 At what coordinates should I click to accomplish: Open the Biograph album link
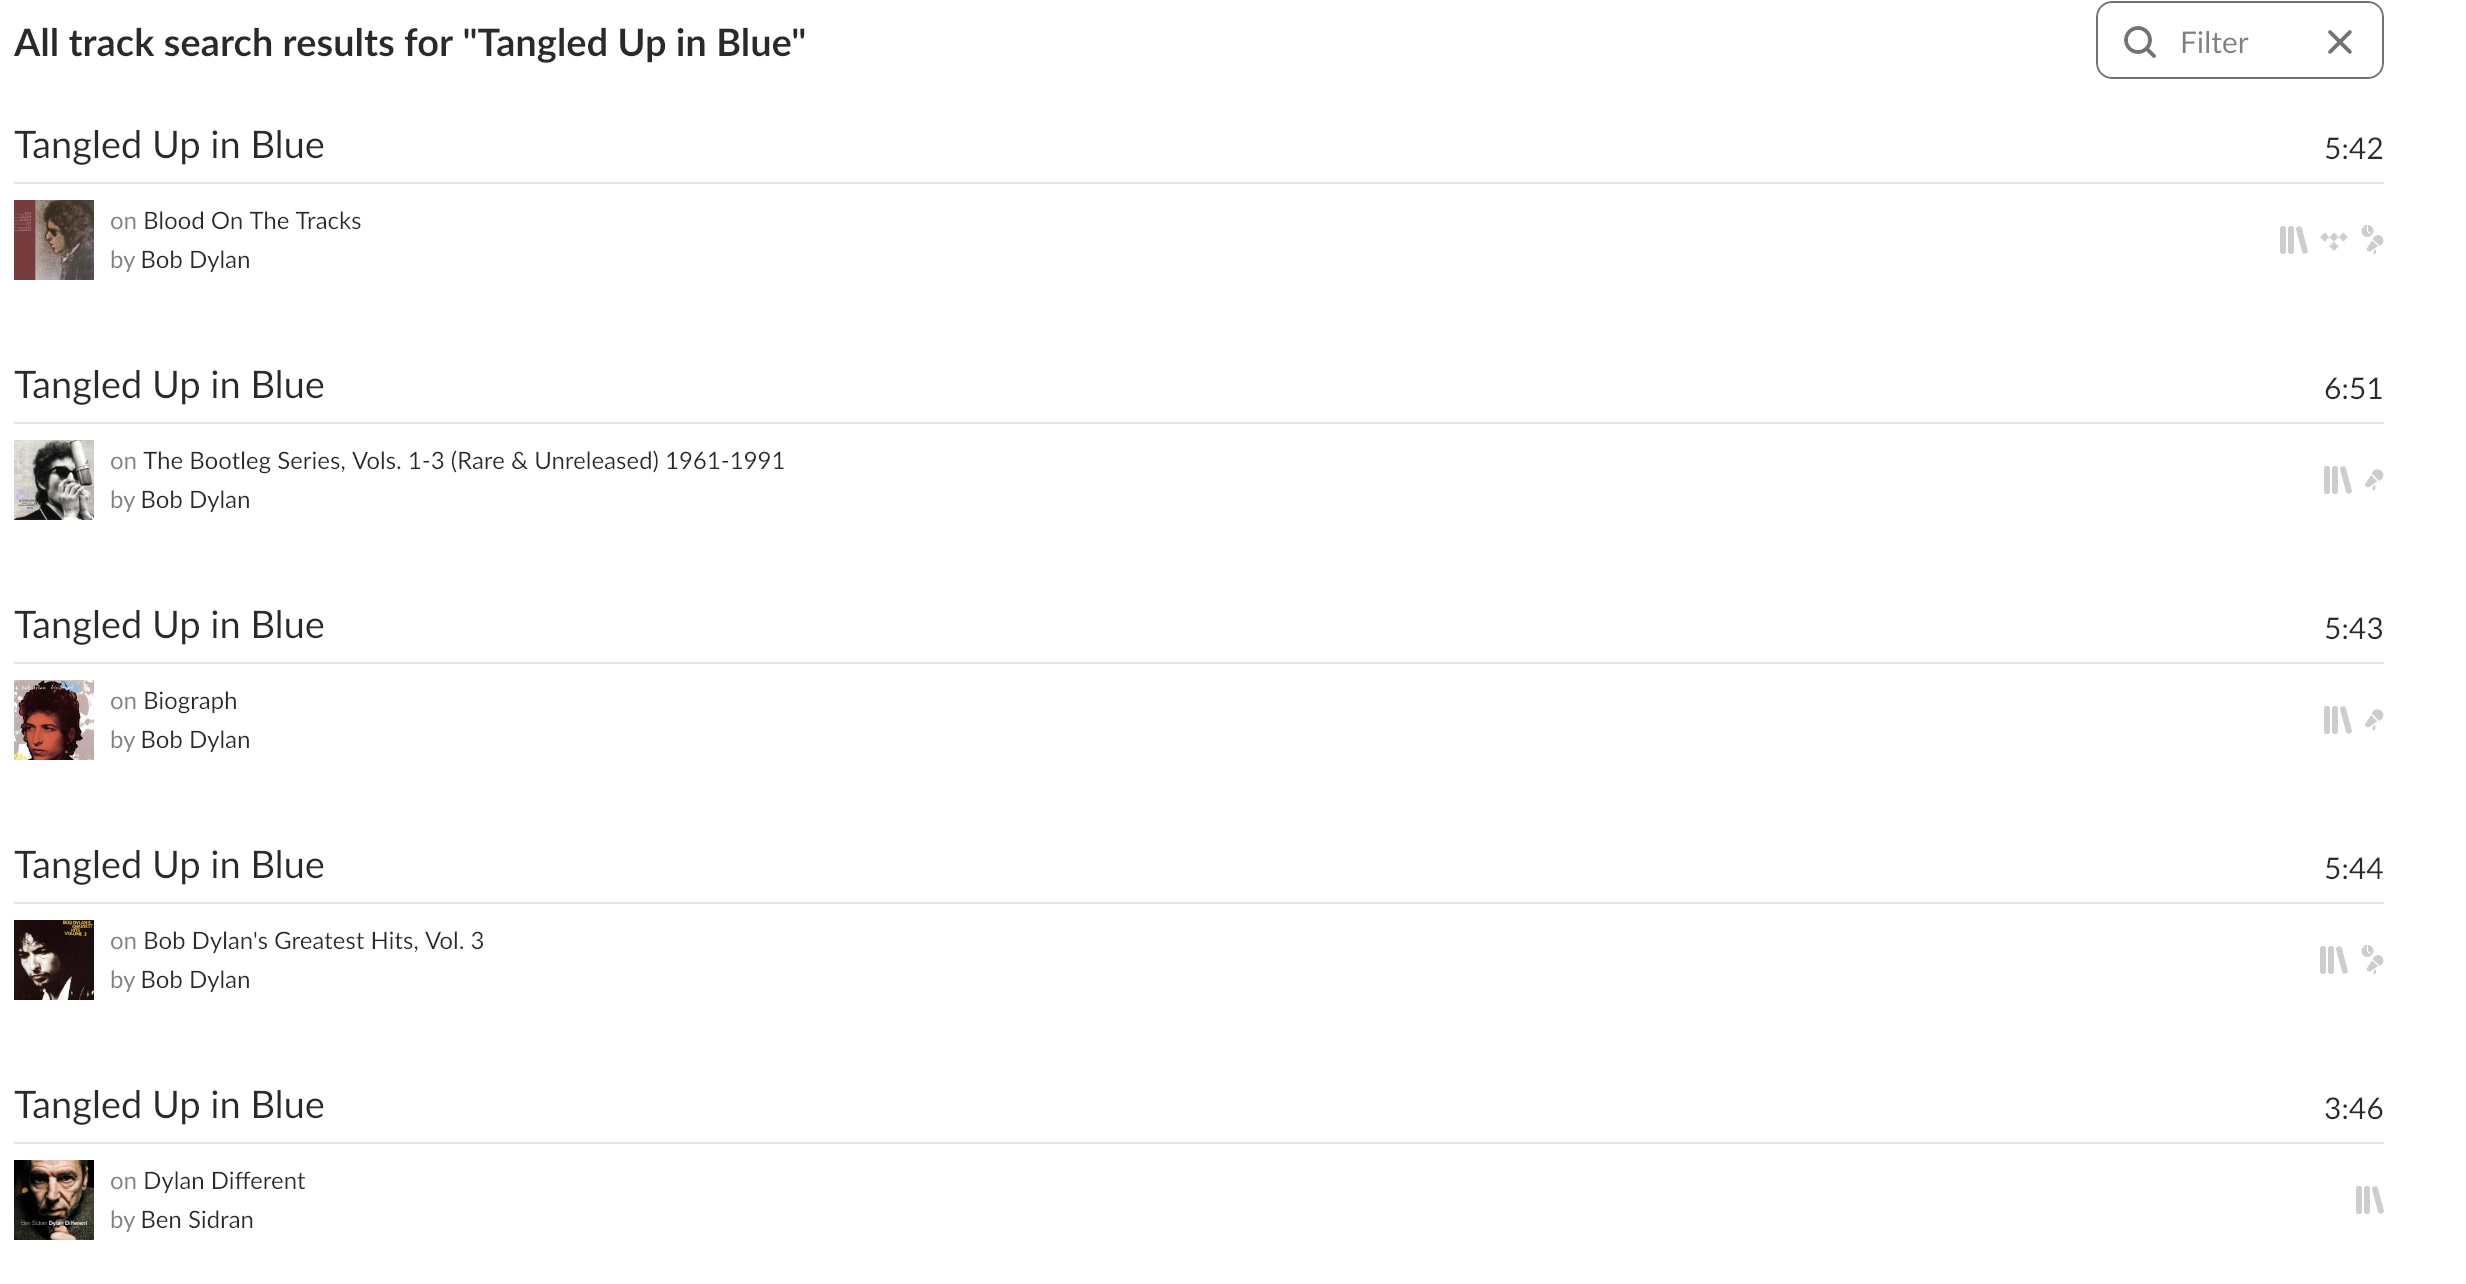pos(190,701)
